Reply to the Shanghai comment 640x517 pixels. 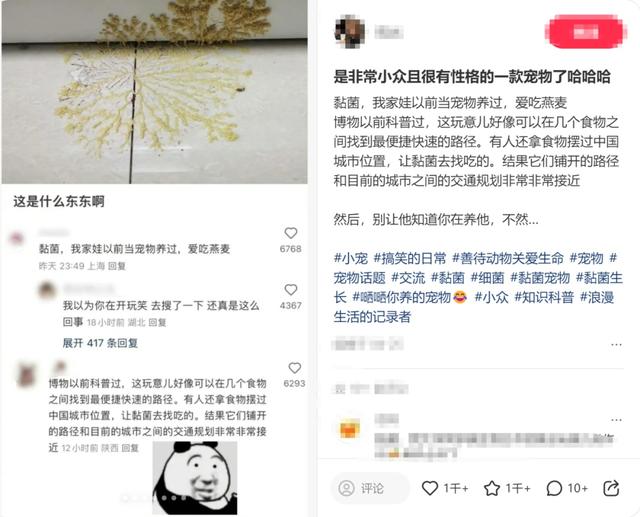(x=117, y=266)
